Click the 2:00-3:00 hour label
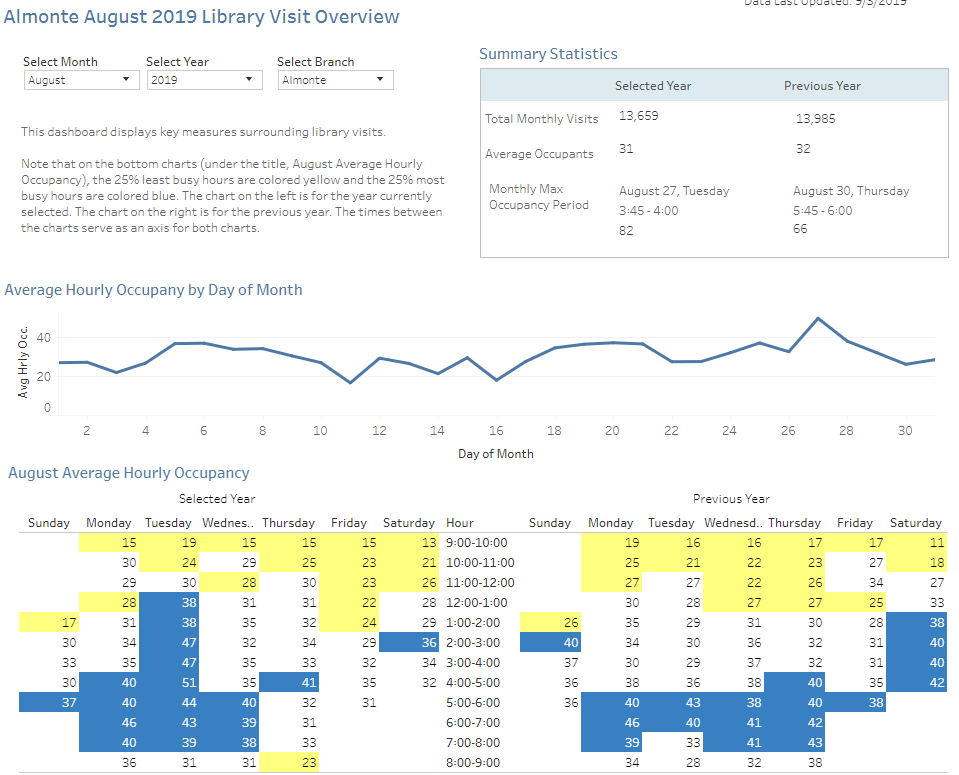This screenshot has height=775, width=959. coord(473,643)
